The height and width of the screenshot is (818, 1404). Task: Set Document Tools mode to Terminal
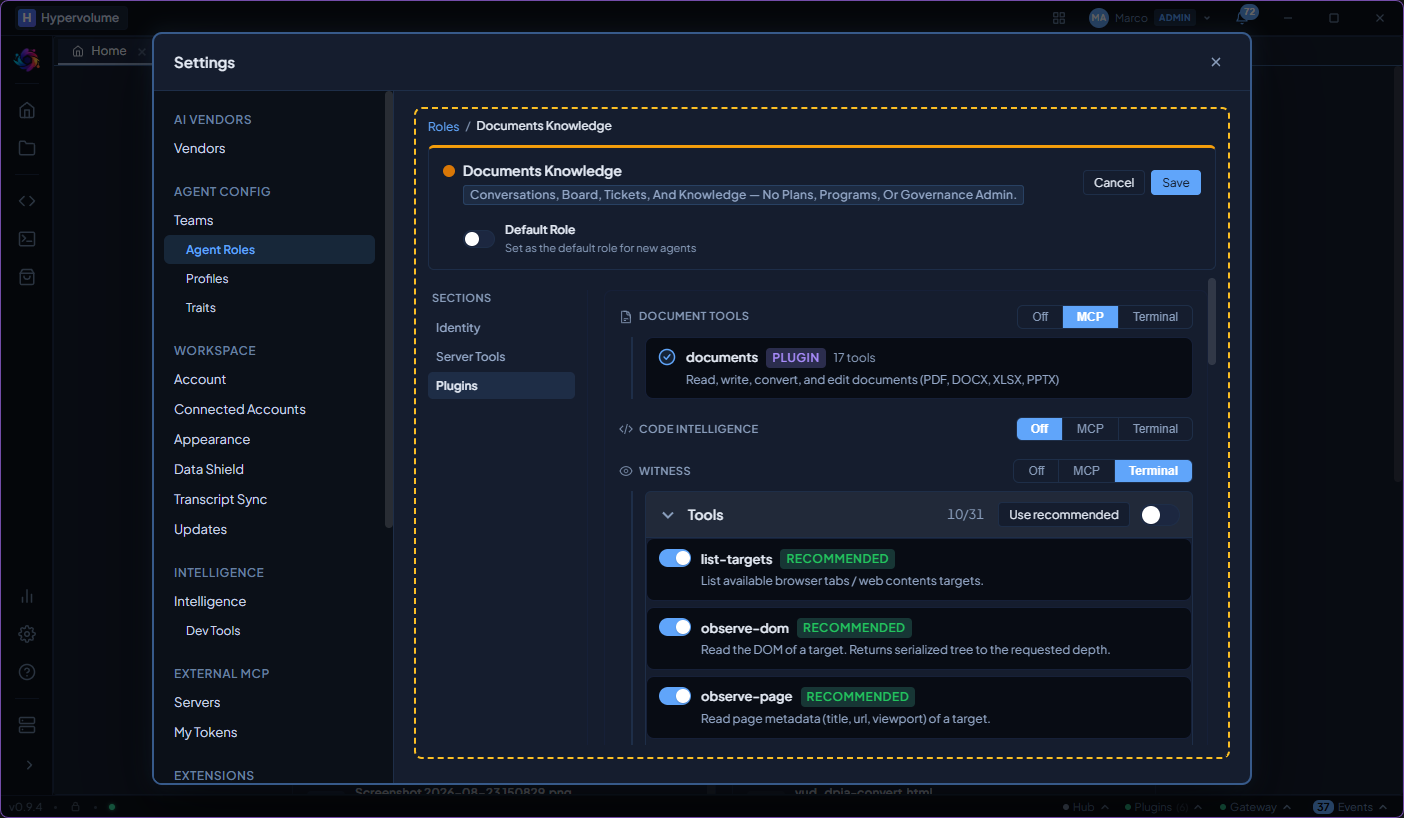[x=1155, y=317]
